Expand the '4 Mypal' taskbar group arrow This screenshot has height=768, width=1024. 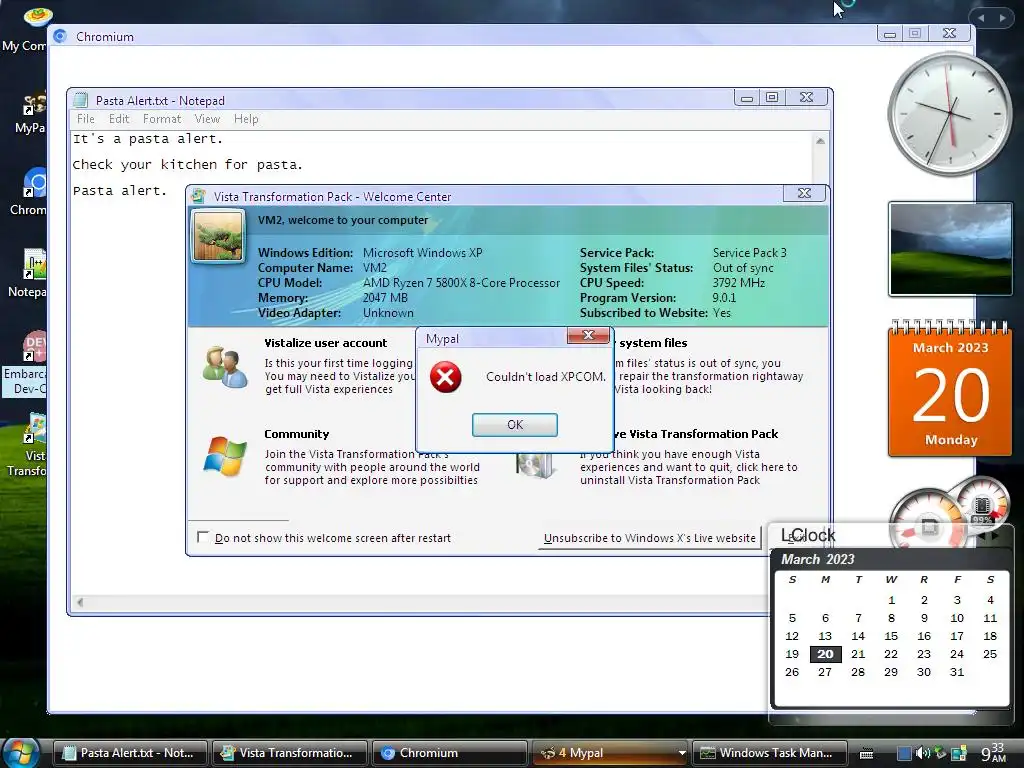(682, 753)
